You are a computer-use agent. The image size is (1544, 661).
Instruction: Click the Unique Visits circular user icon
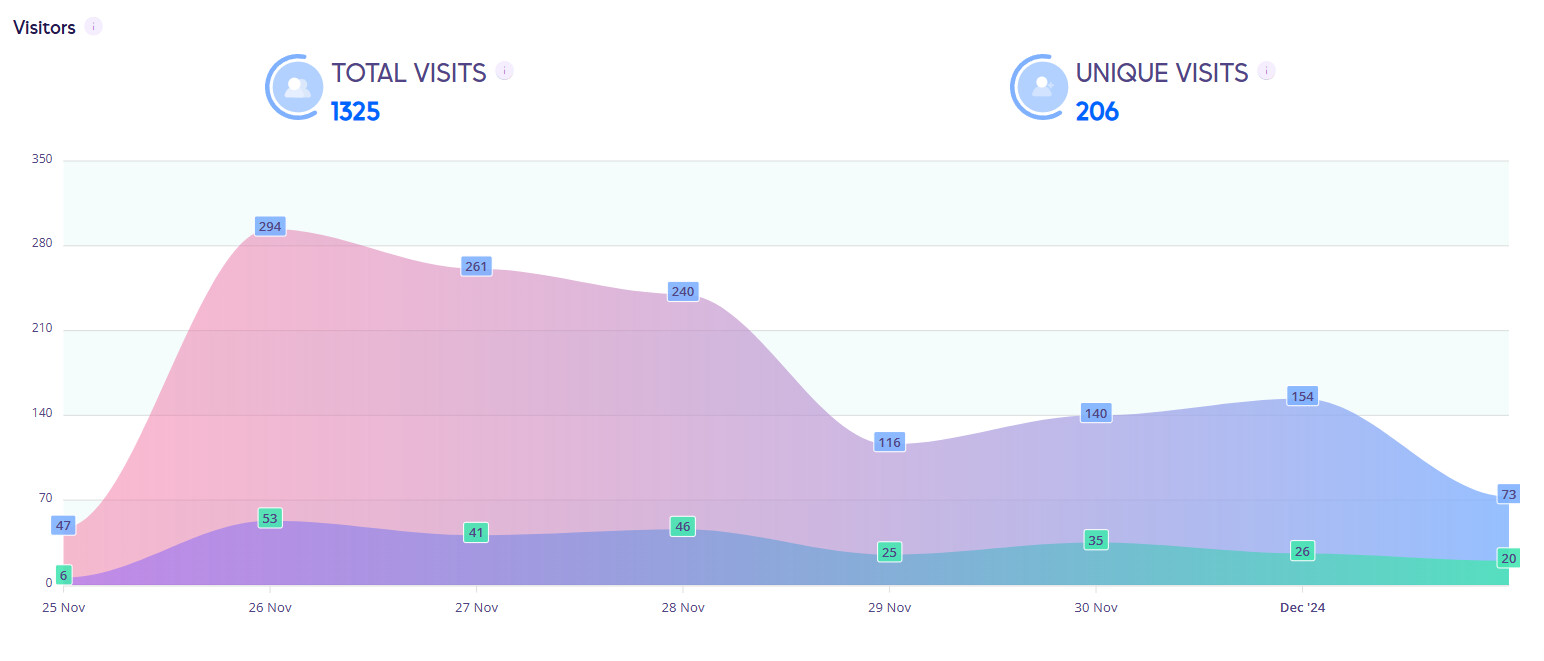click(x=1040, y=87)
